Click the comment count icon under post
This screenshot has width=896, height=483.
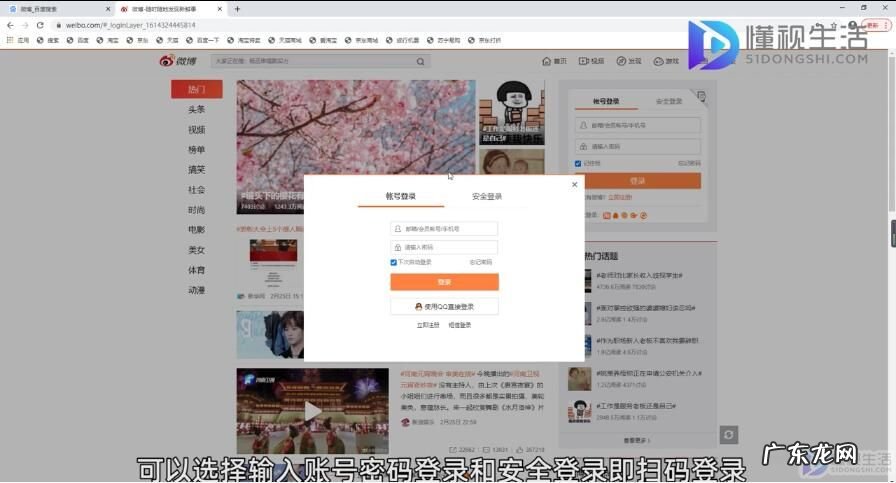click(486, 450)
